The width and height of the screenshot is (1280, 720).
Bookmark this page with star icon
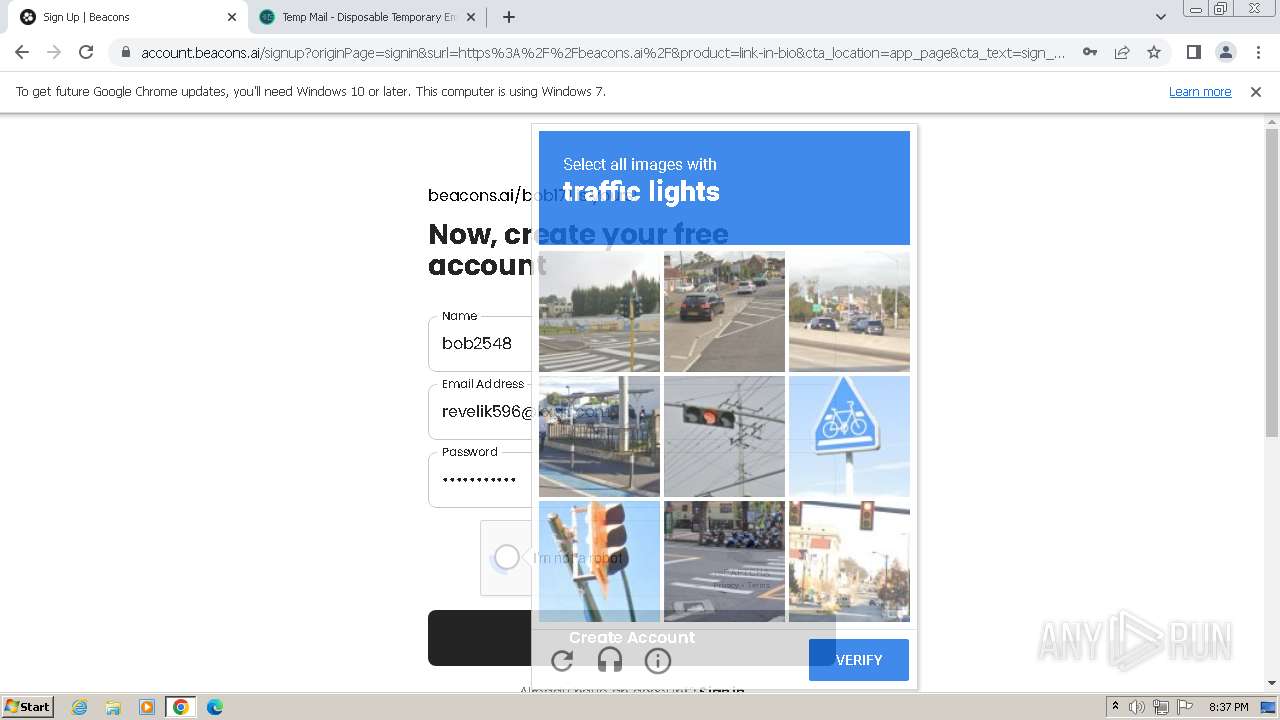coord(1154,52)
